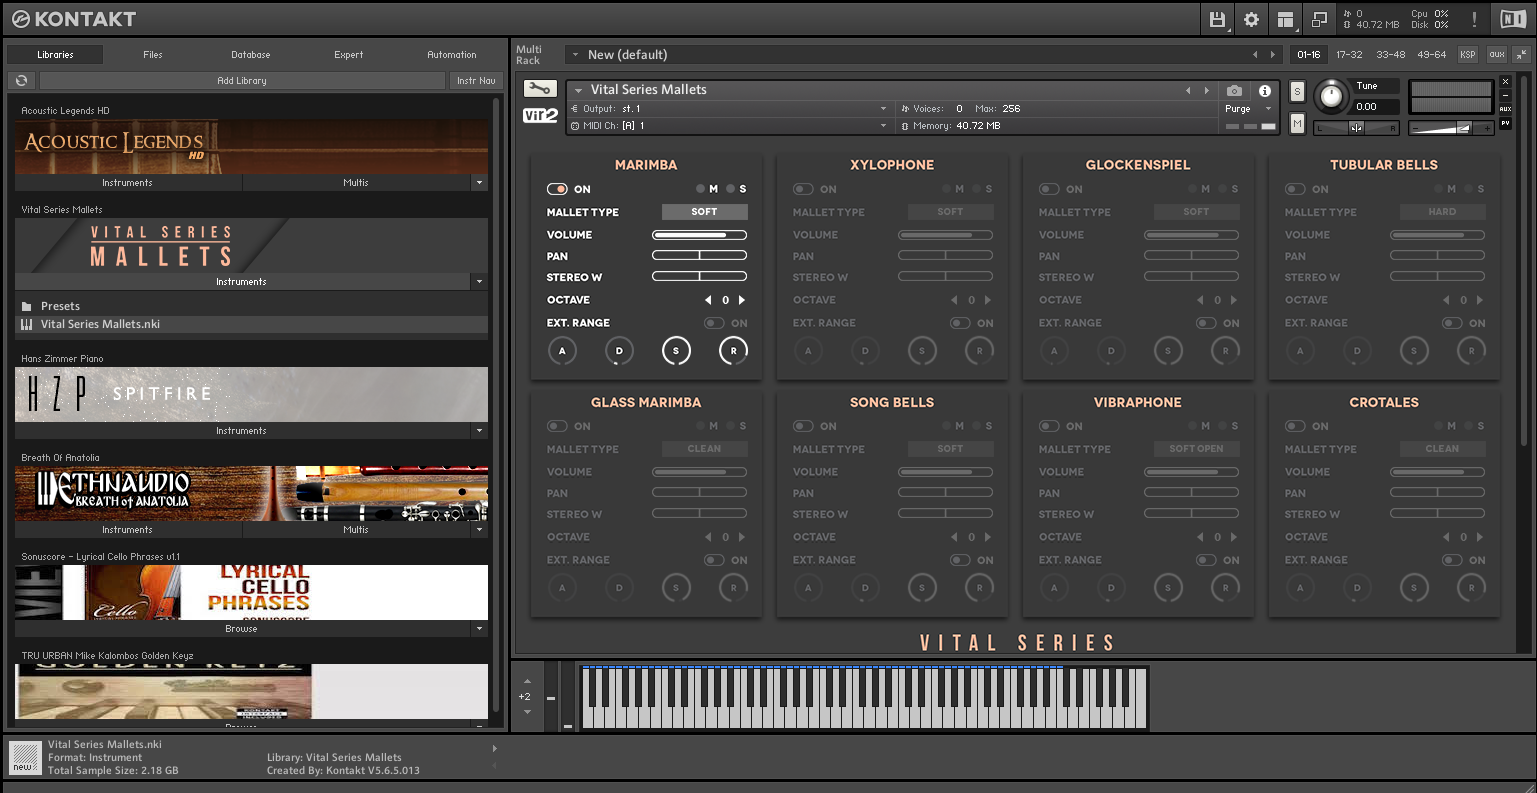Click the master Tune knob
The image size is (1537, 793).
coord(1330,96)
